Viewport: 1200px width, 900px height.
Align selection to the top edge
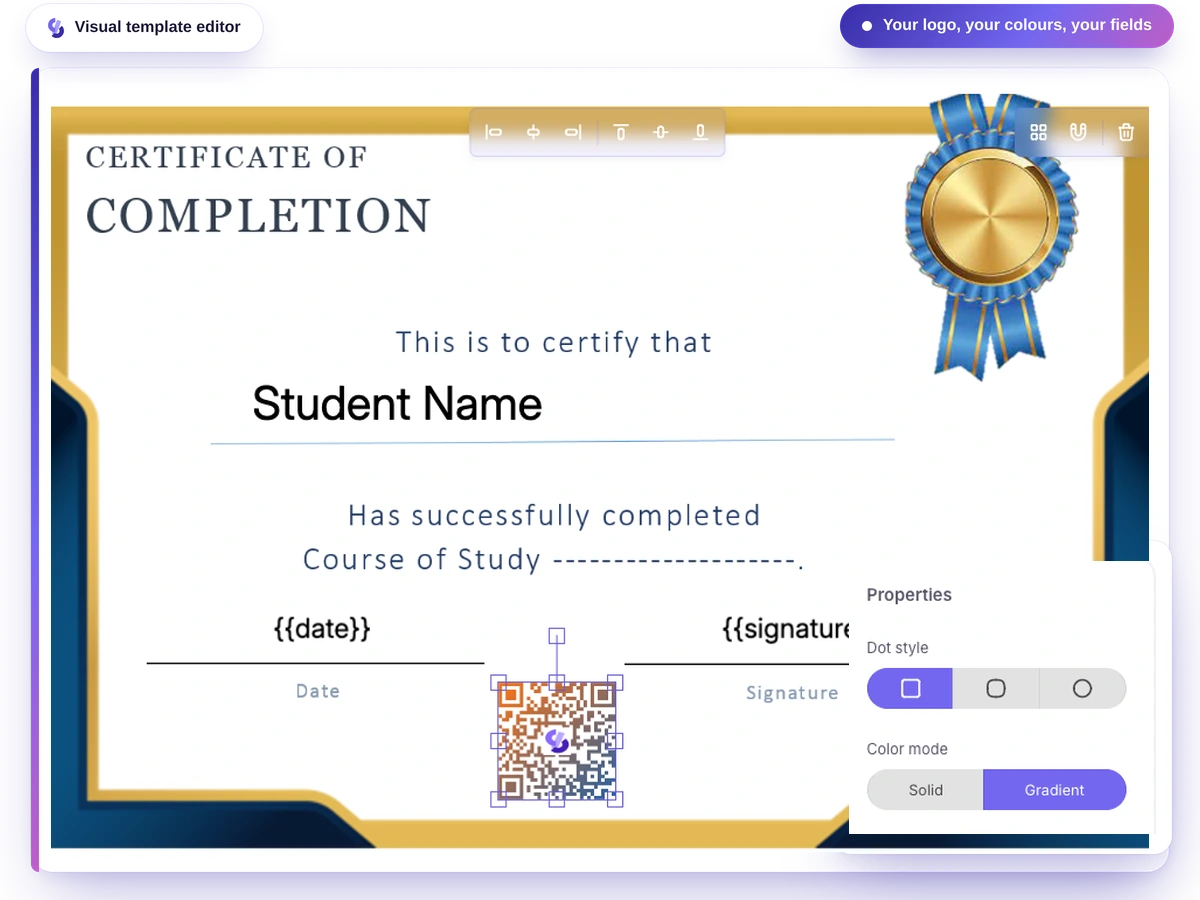tap(621, 132)
